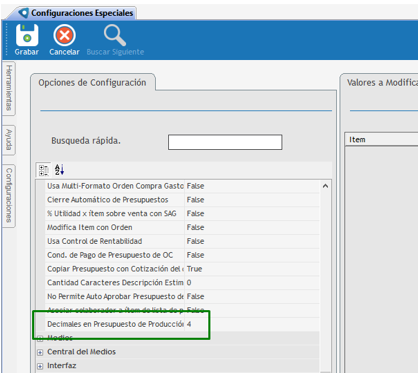Click value 0 of Cantidad Caracteres Descripción
Viewport: 418px width, 373px height.
click(189, 283)
